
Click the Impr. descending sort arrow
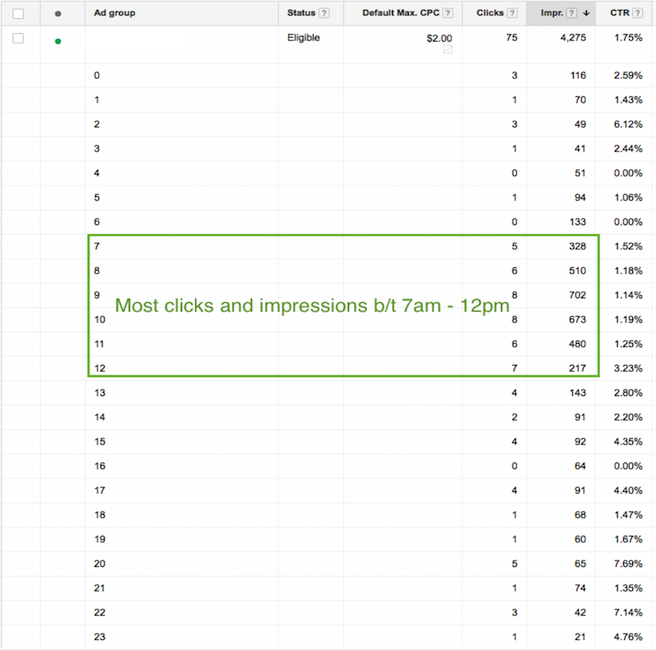tap(586, 13)
